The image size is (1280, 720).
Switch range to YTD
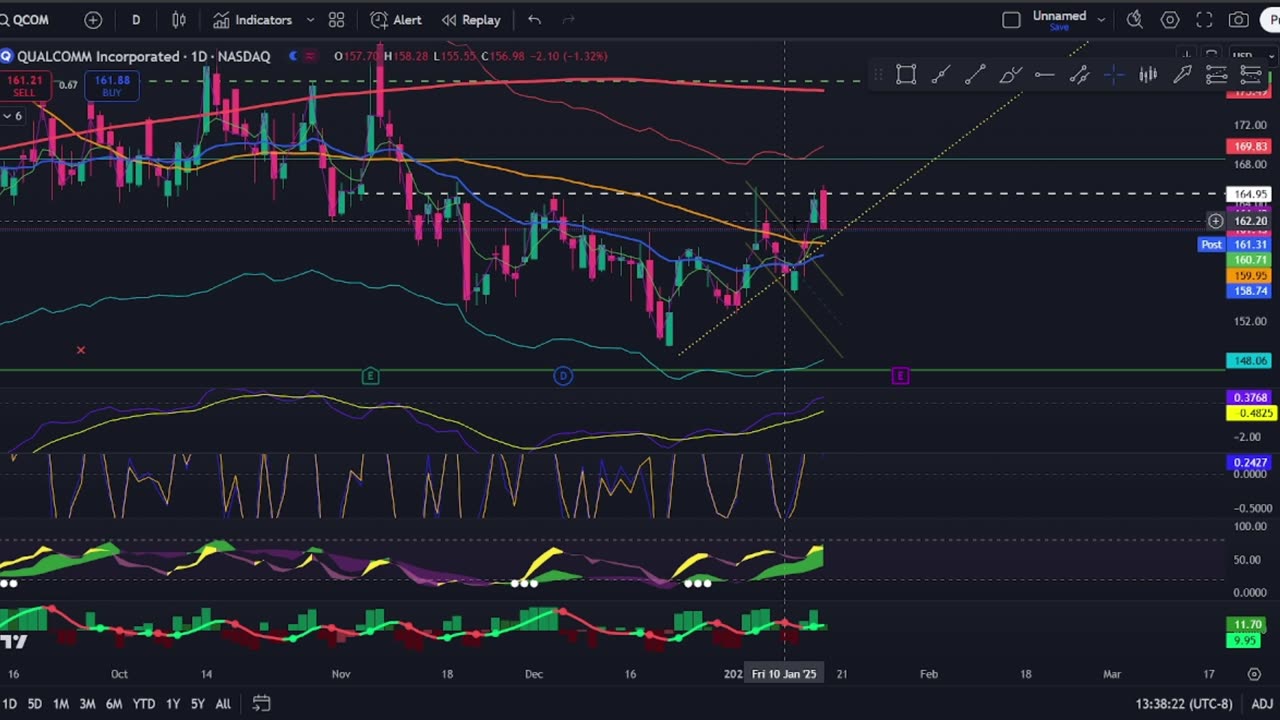click(144, 704)
